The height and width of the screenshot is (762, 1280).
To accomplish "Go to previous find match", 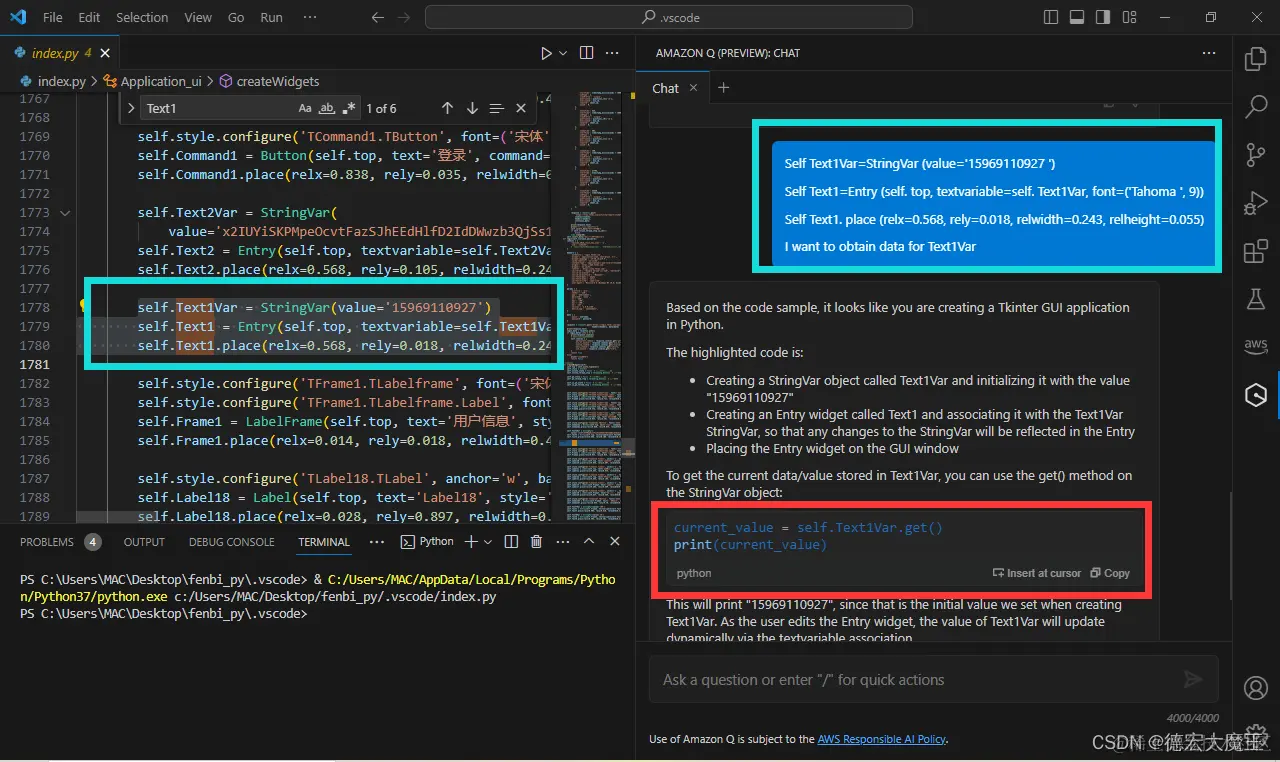I will click(447, 108).
